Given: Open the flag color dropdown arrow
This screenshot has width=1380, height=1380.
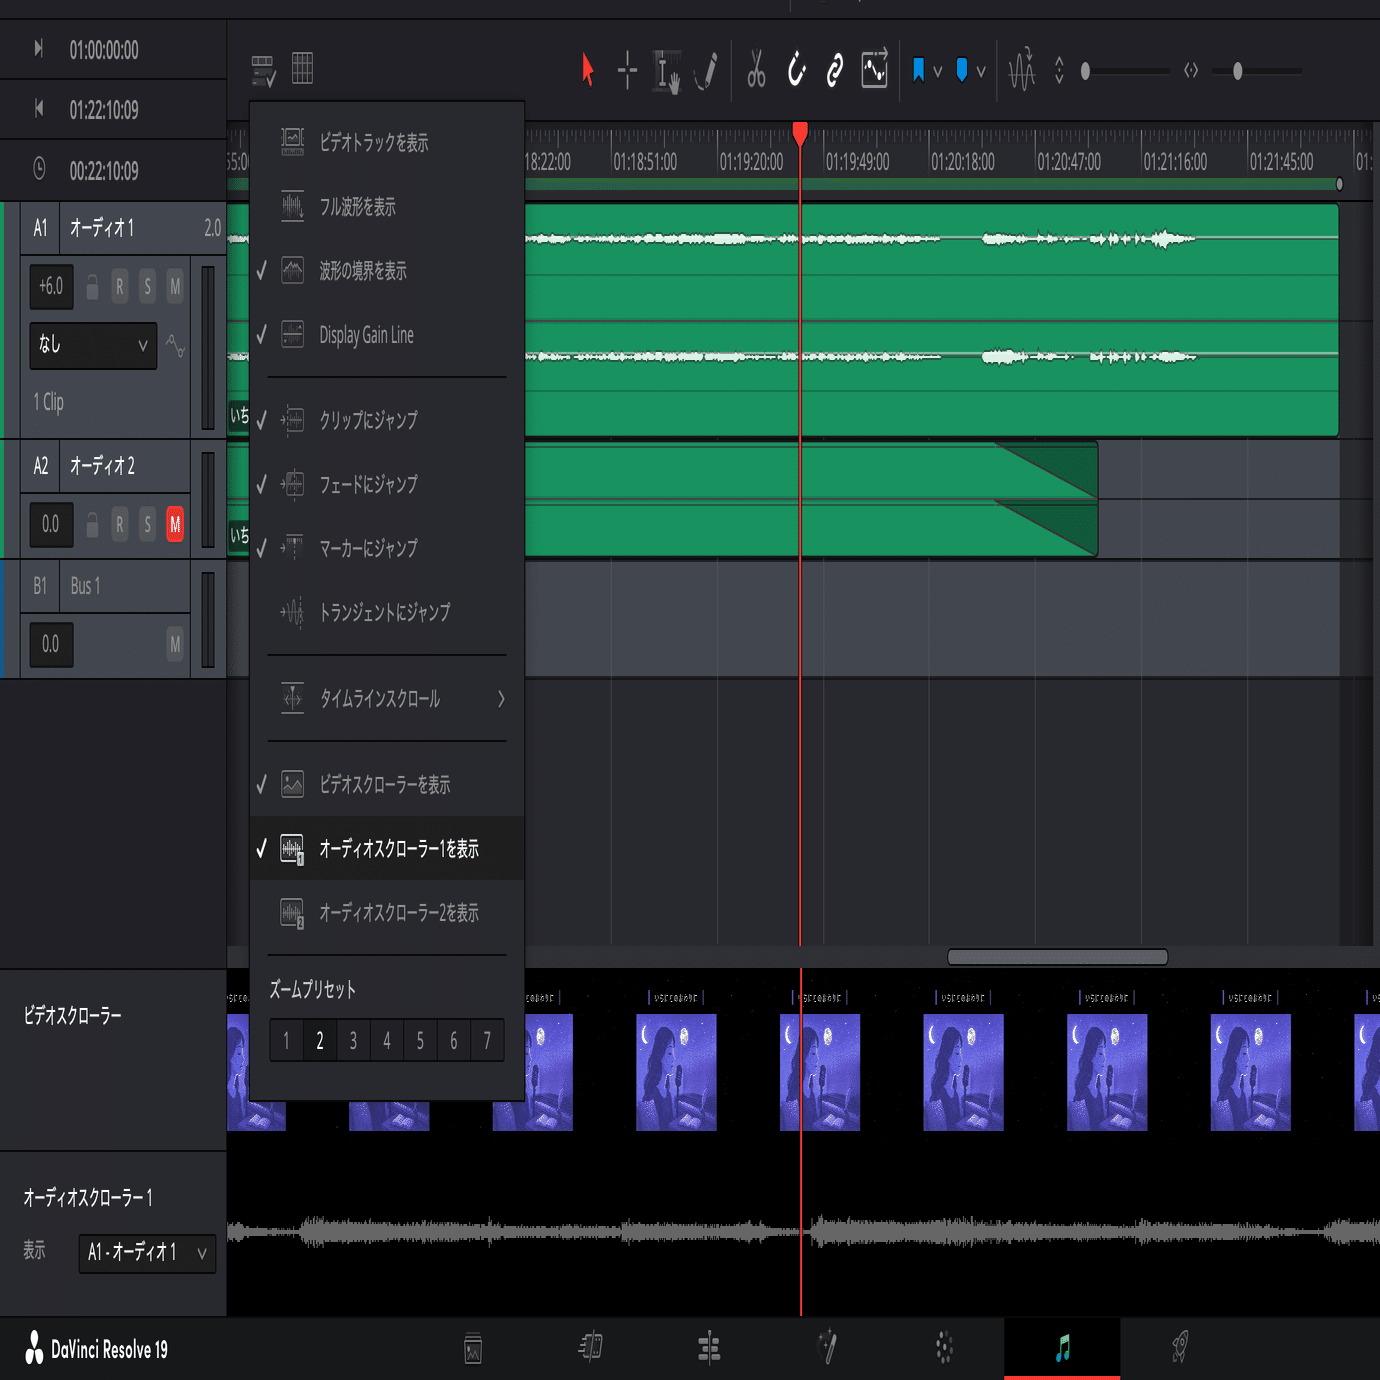Looking at the screenshot, I should 938,71.
